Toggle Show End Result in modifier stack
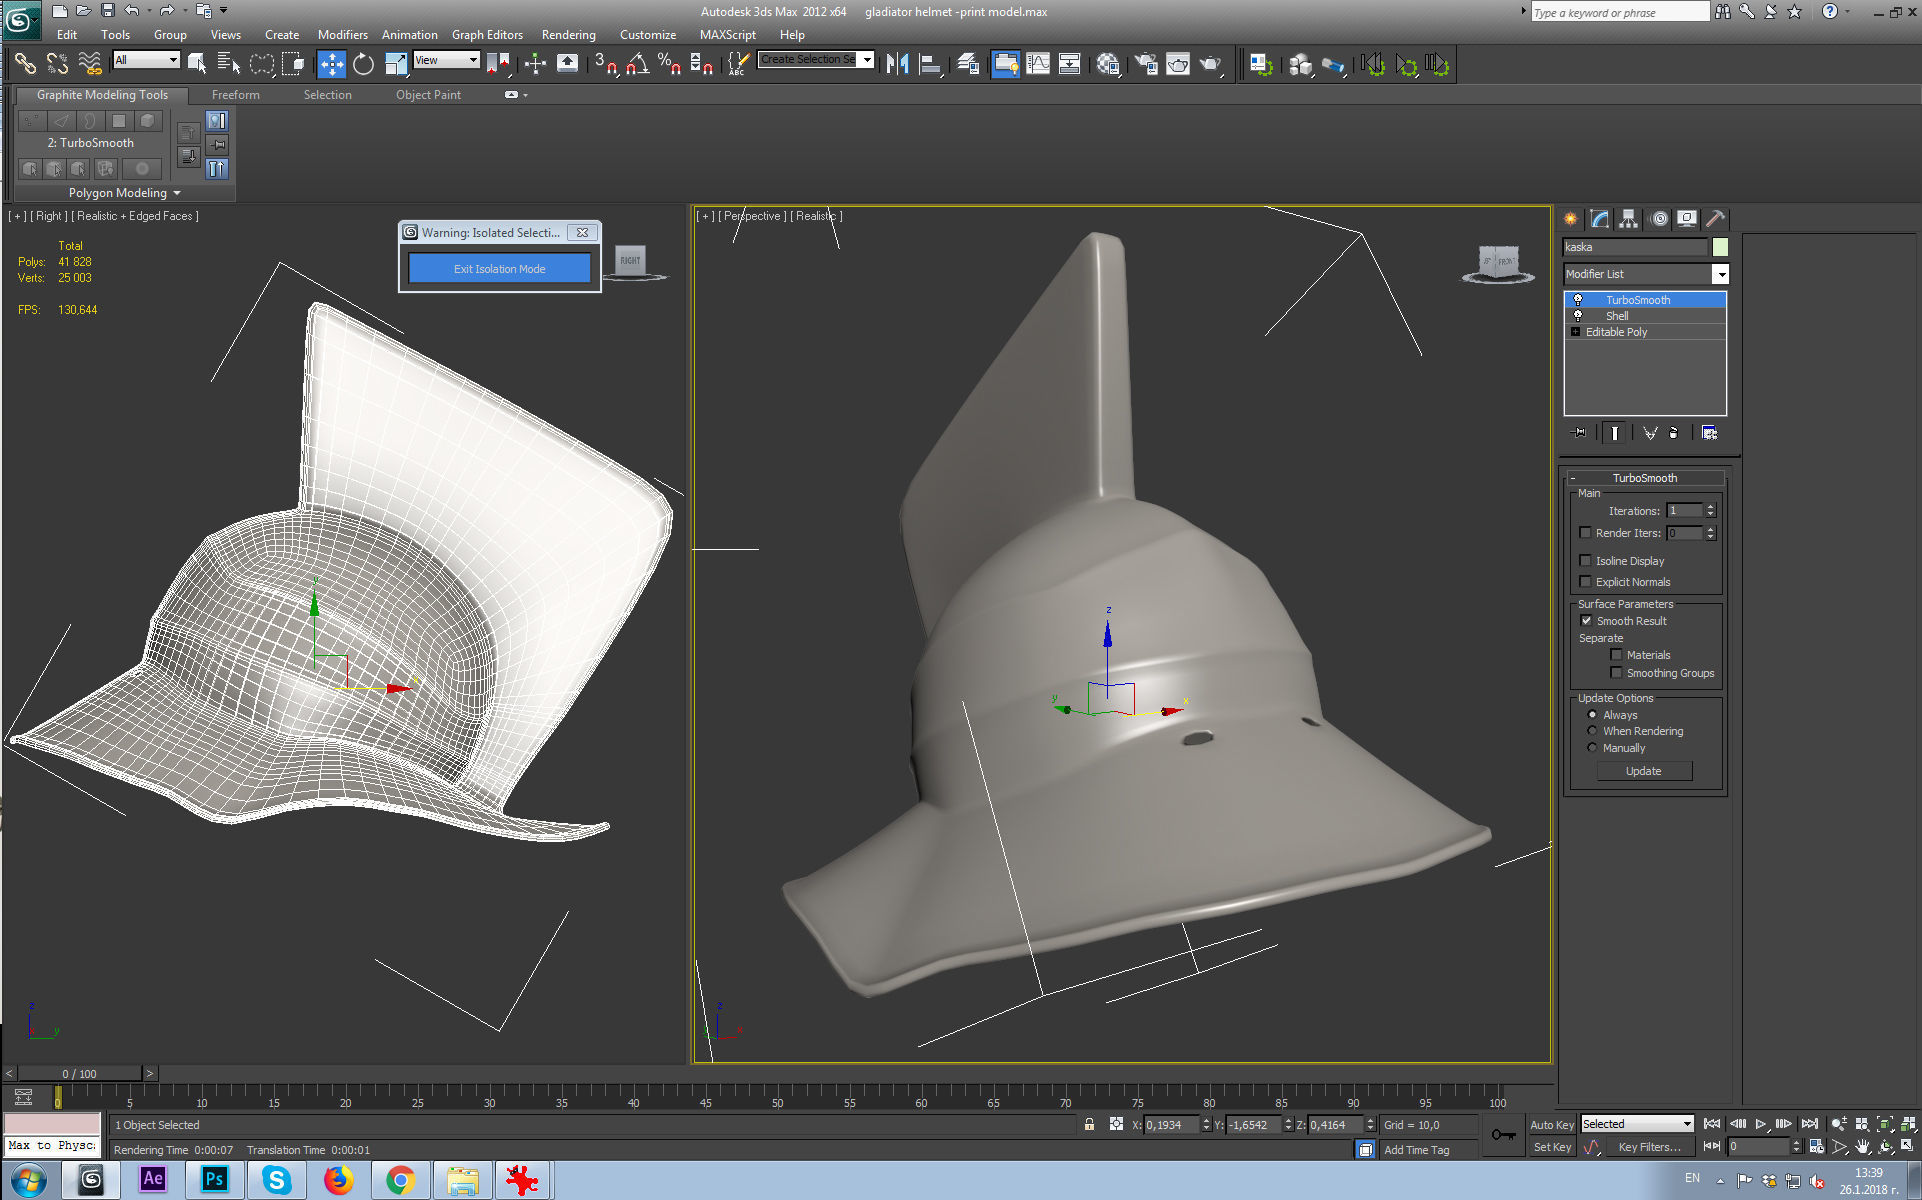This screenshot has width=1922, height=1200. pos(1614,433)
